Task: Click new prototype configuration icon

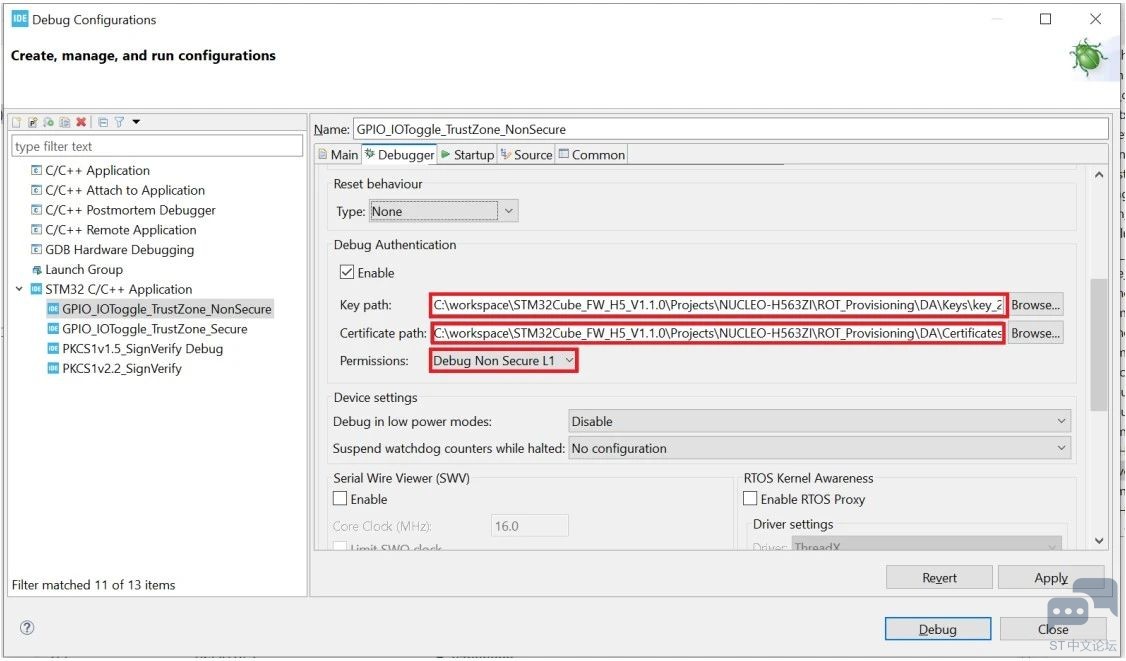Action: (32, 122)
